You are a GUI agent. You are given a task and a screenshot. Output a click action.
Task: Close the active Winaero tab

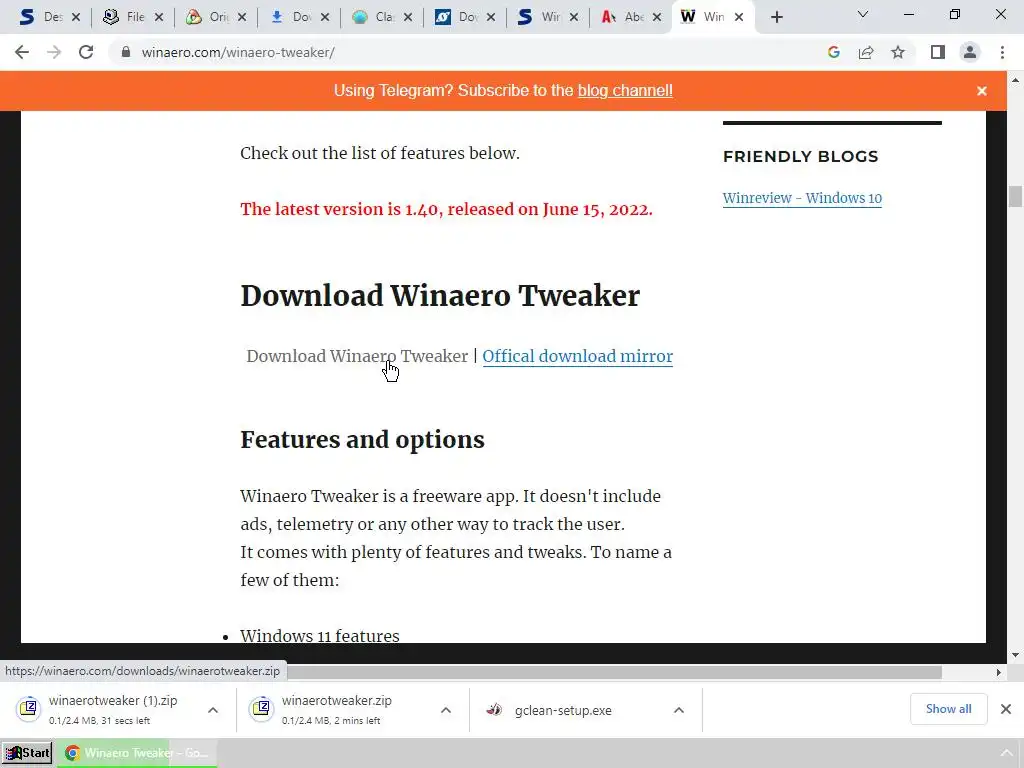pyautogui.click(x=739, y=18)
